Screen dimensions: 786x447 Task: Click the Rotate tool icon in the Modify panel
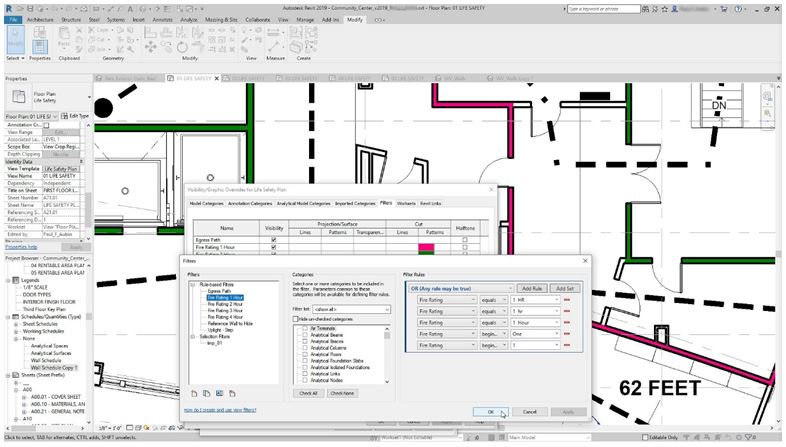pyautogui.click(x=182, y=48)
